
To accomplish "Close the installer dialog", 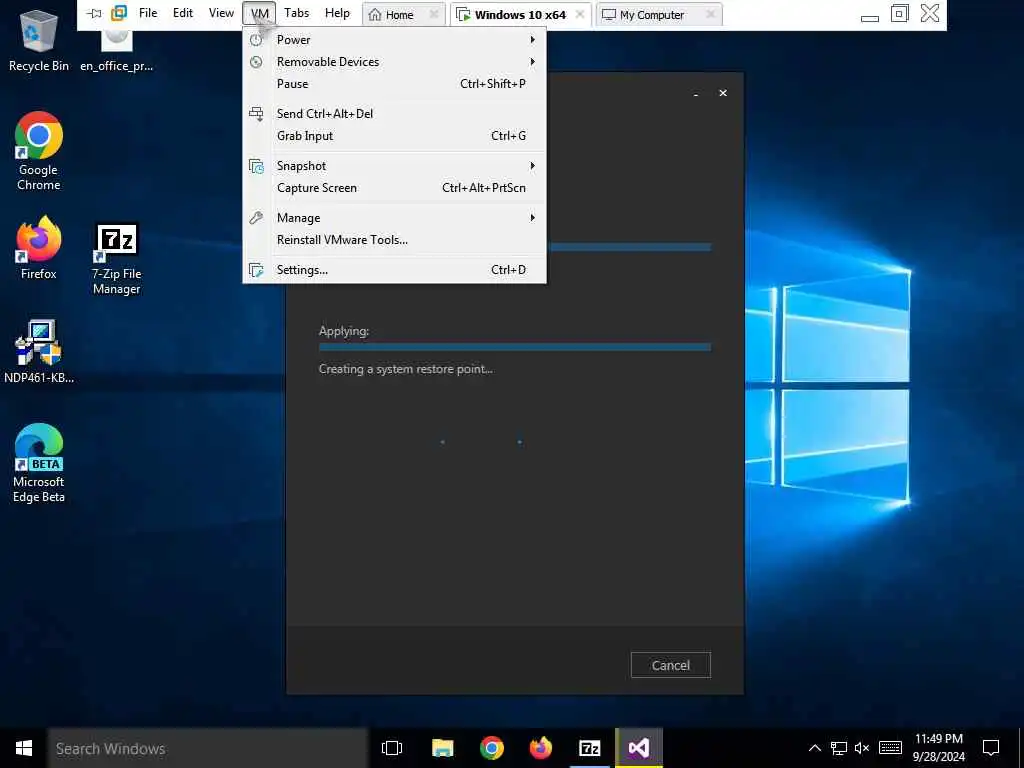I will 723,93.
